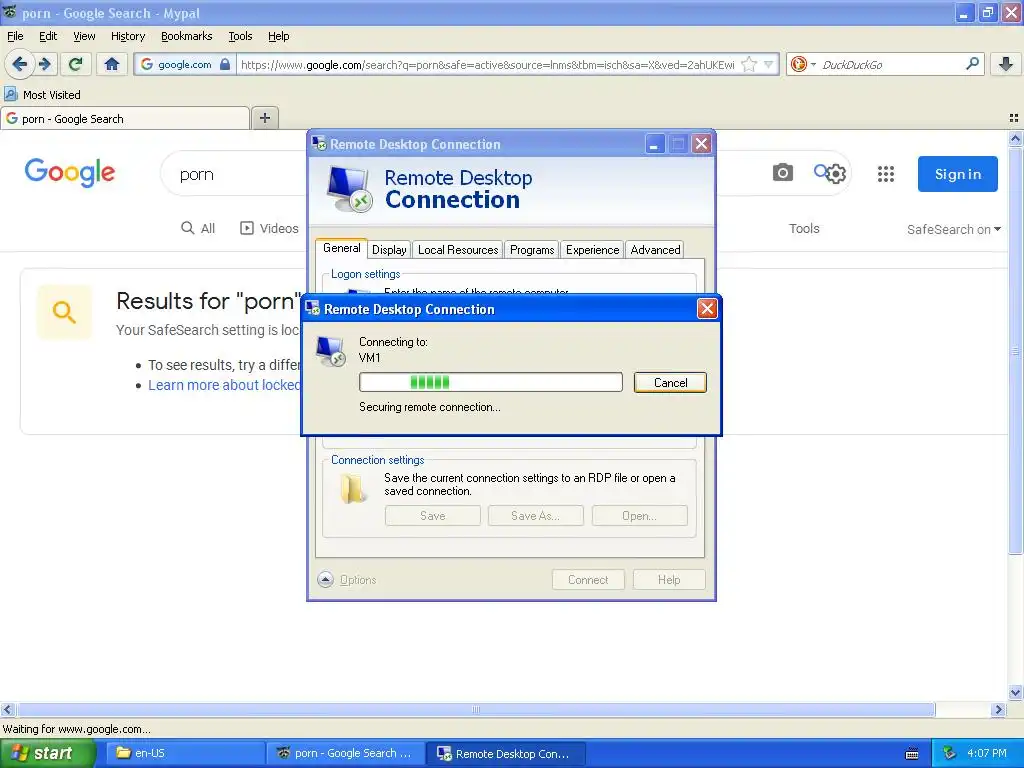Click the green connection progress bar
The height and width of the screenshot is (768, 1024).
coord(490,382)
